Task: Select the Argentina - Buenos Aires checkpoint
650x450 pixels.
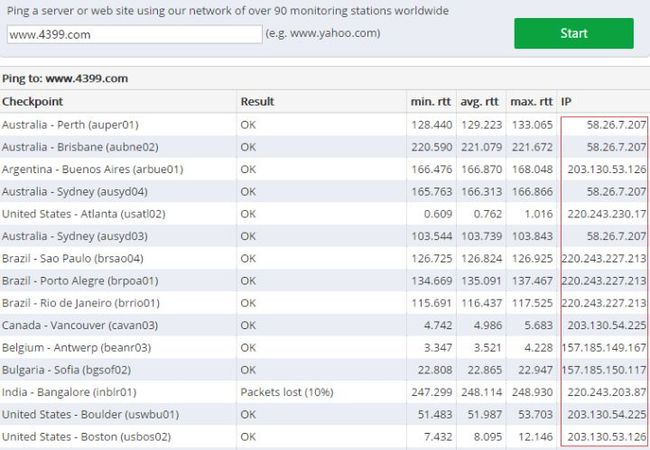Action: [92, 169]
